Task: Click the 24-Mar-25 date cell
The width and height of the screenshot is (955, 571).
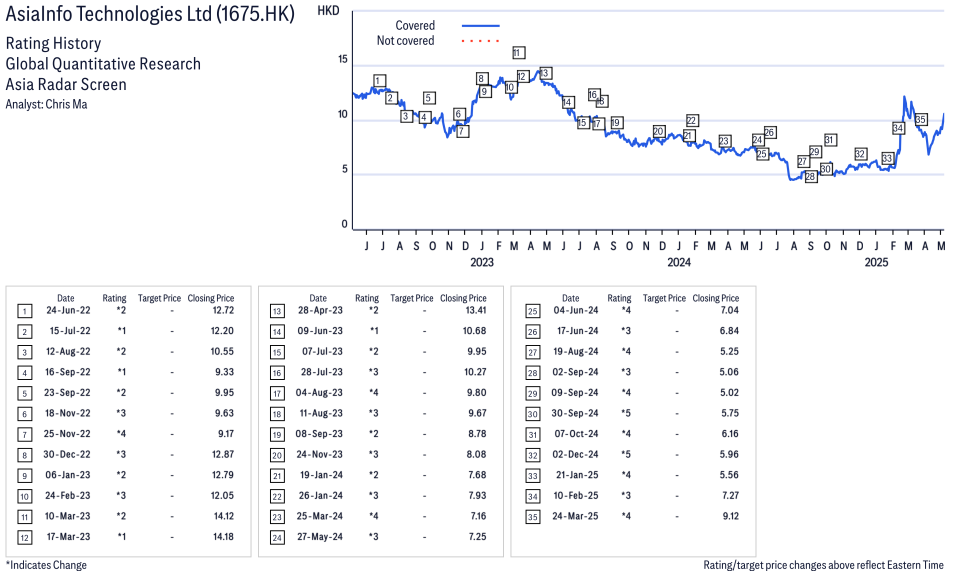Action: point(575,516)
